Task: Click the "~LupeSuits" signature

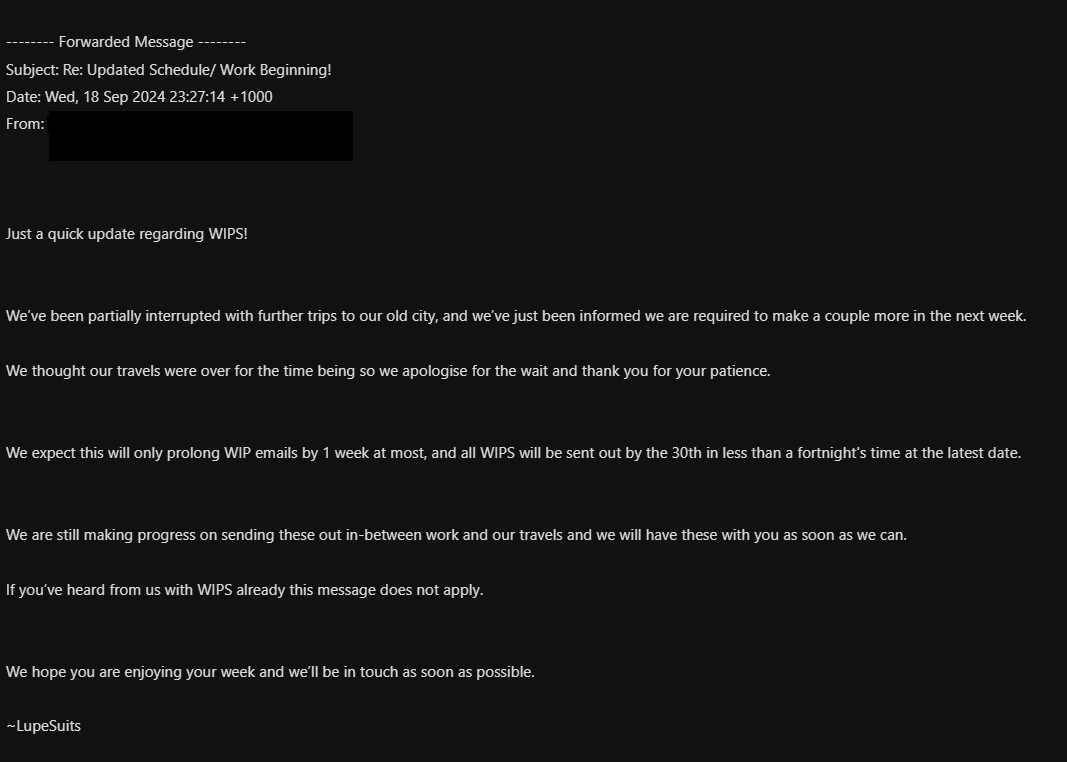Action: coord(43,726)
